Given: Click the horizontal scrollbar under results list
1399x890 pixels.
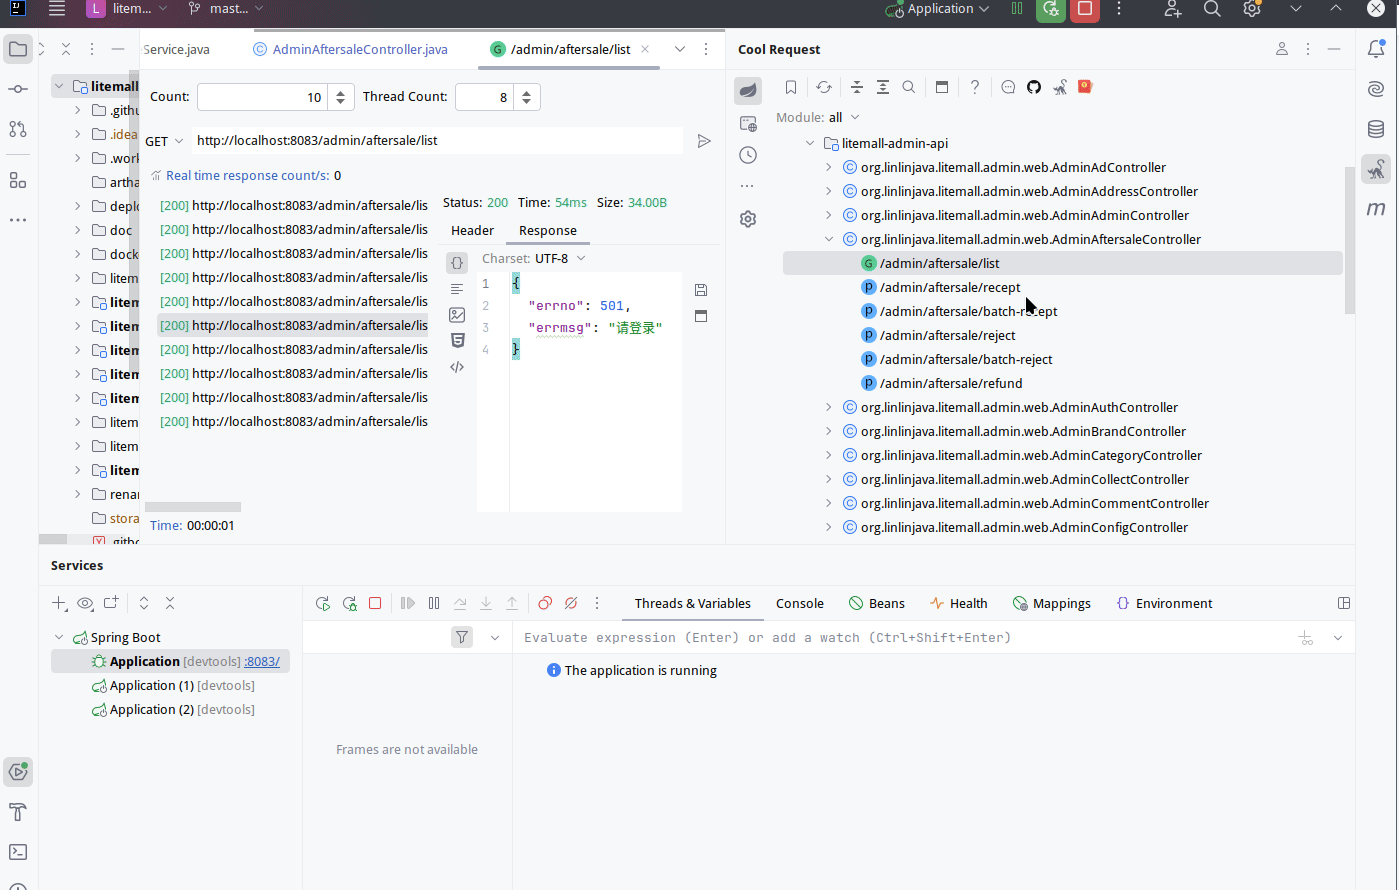Looking at the screenshot, I should (193, 507).
